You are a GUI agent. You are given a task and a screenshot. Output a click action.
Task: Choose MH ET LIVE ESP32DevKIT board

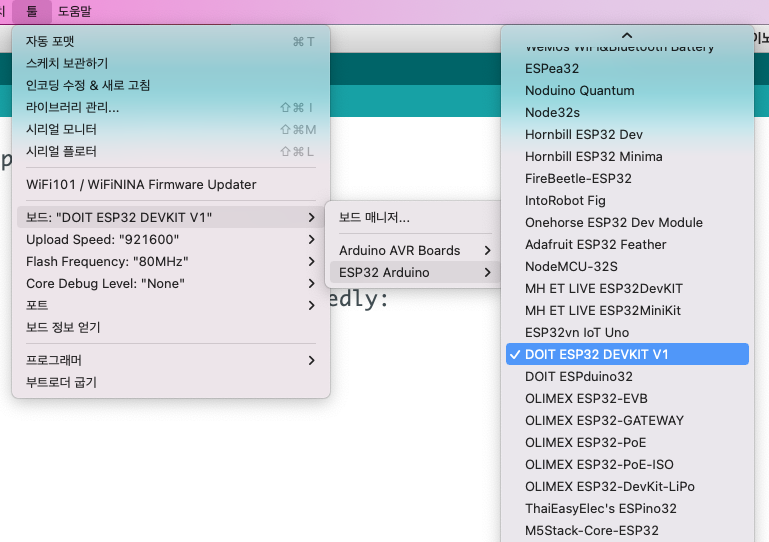point(627,289)
